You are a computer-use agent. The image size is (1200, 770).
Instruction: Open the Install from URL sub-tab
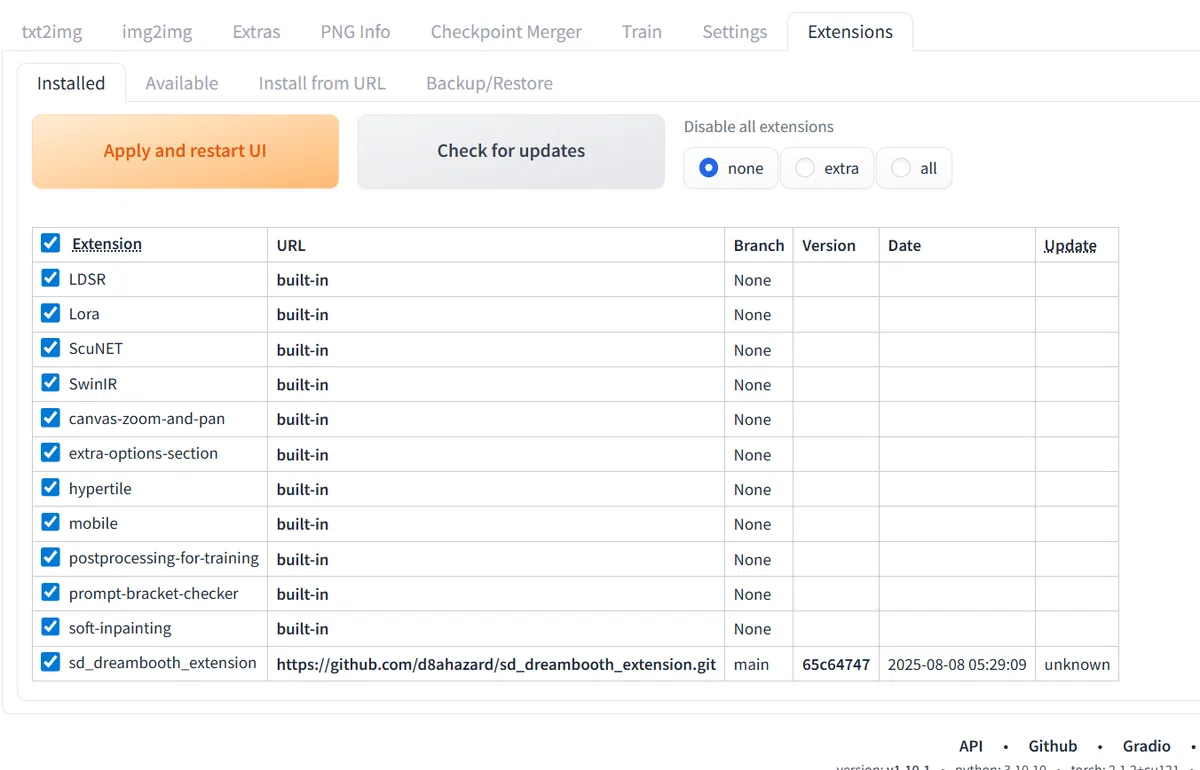click(x=322, y=83)
